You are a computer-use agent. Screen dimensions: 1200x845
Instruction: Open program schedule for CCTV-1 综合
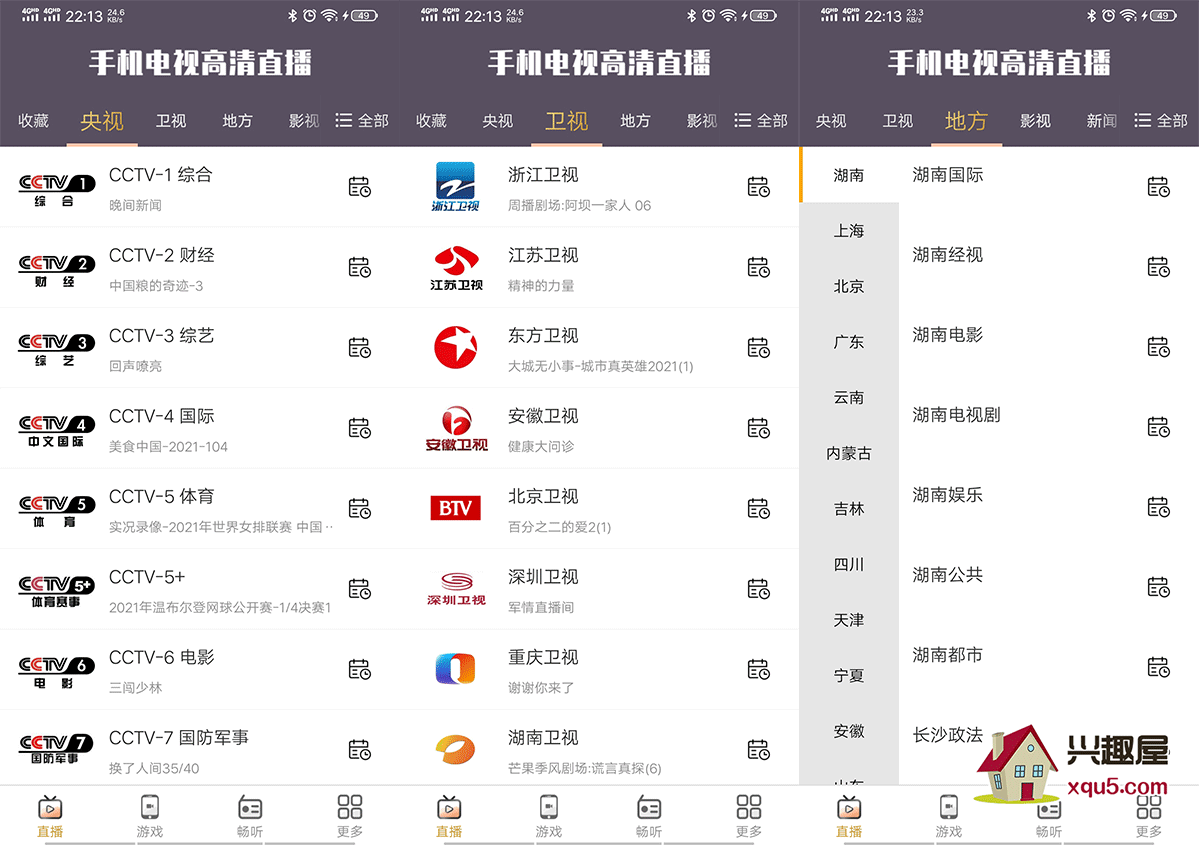point(359,187)
